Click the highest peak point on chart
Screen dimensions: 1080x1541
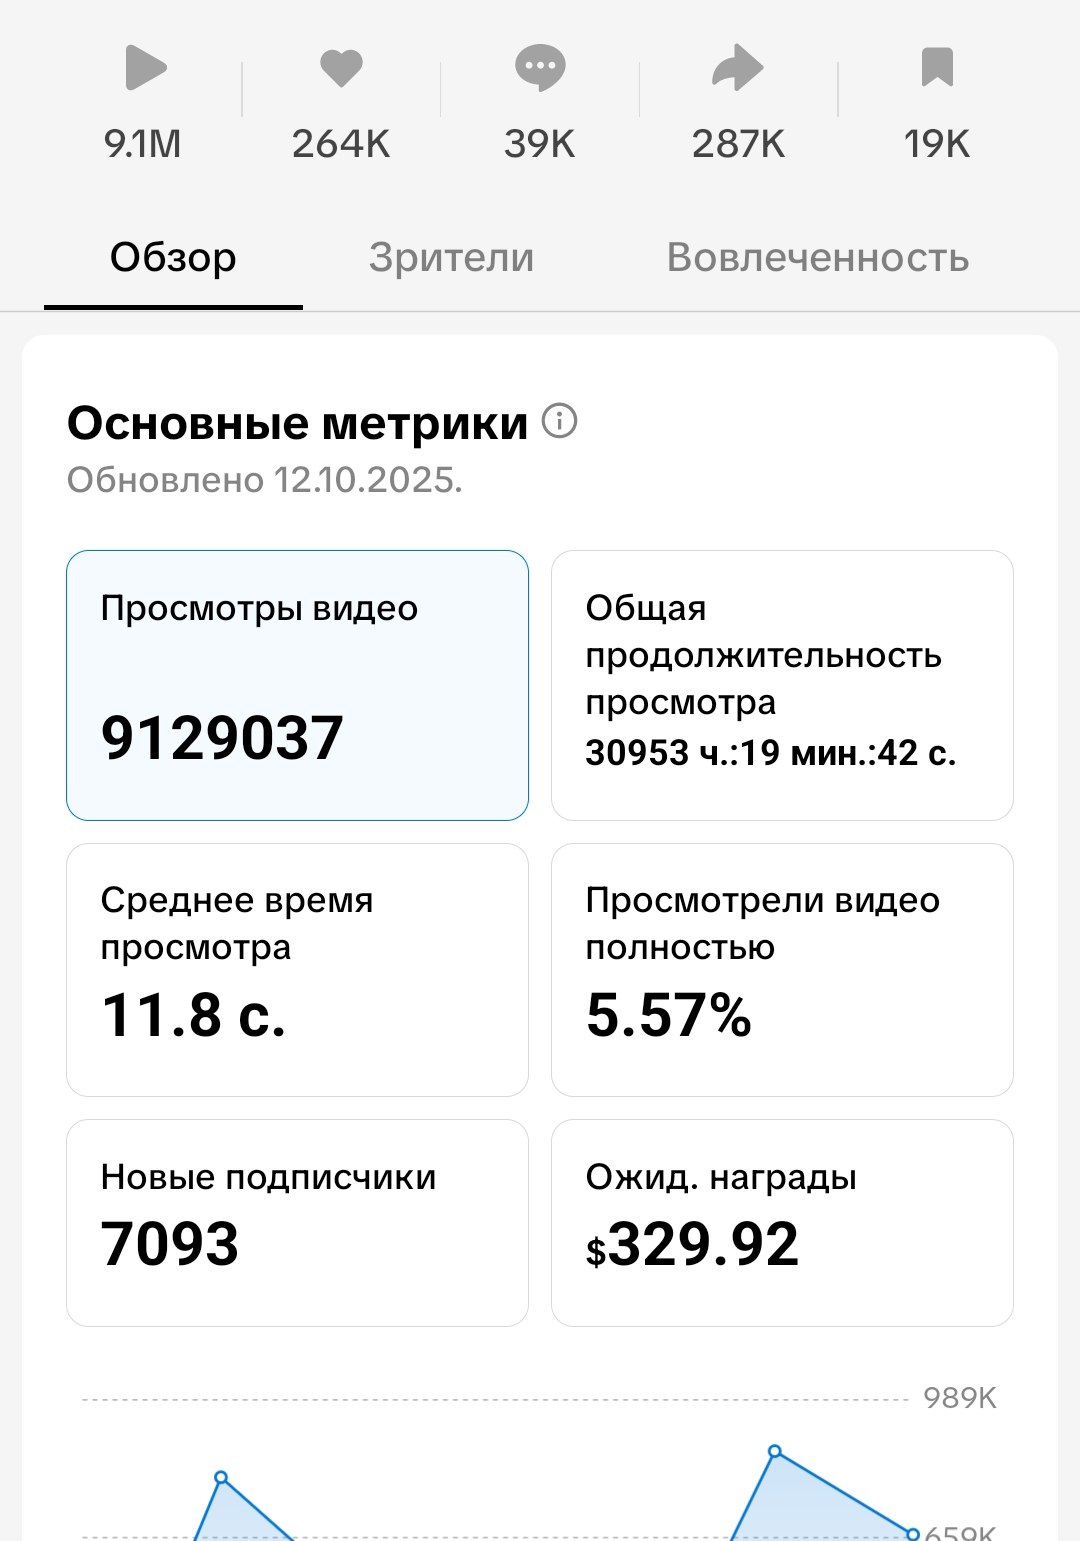pos(774,1451)
